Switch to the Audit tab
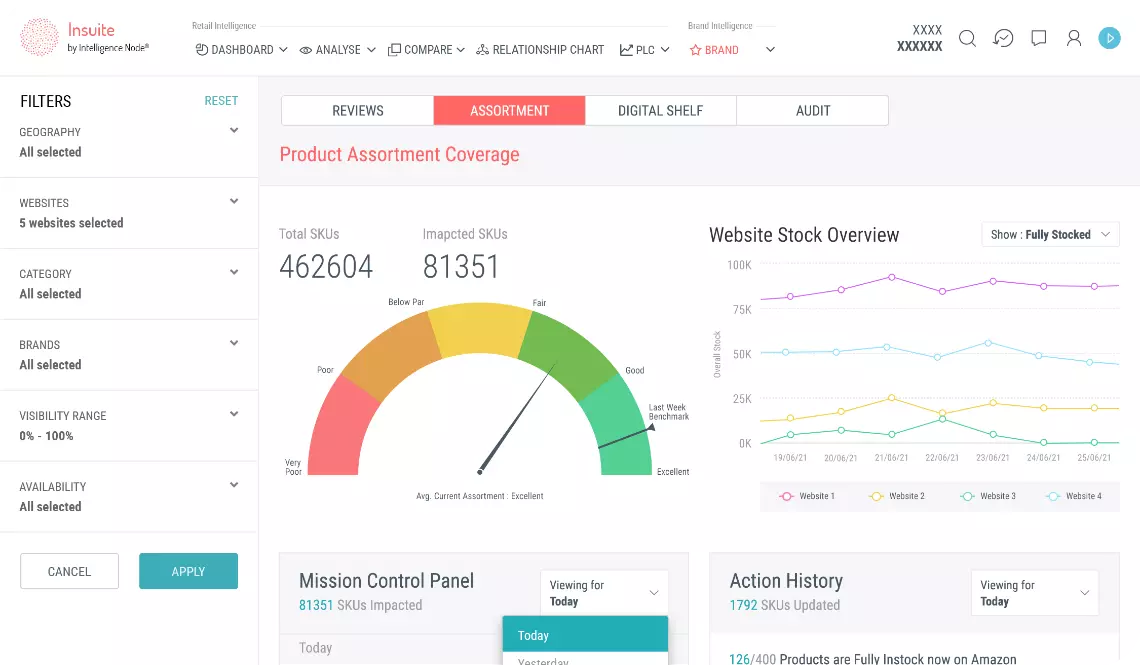 (813, 110)
